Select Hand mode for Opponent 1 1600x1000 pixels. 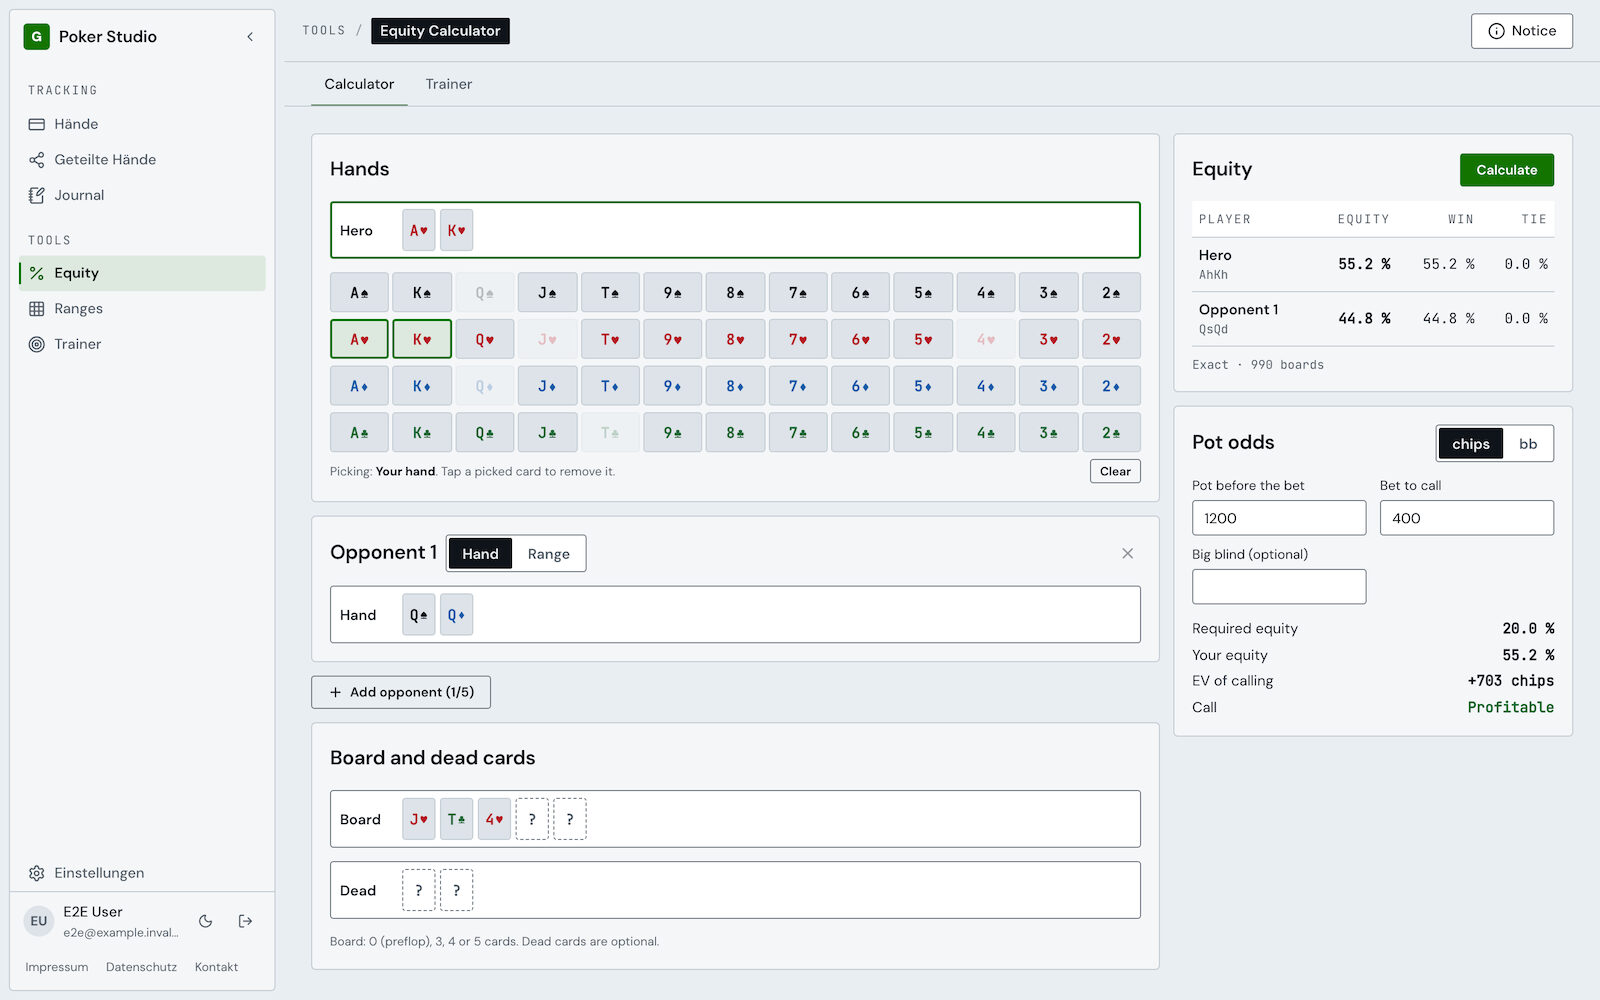tap(480, 554)
